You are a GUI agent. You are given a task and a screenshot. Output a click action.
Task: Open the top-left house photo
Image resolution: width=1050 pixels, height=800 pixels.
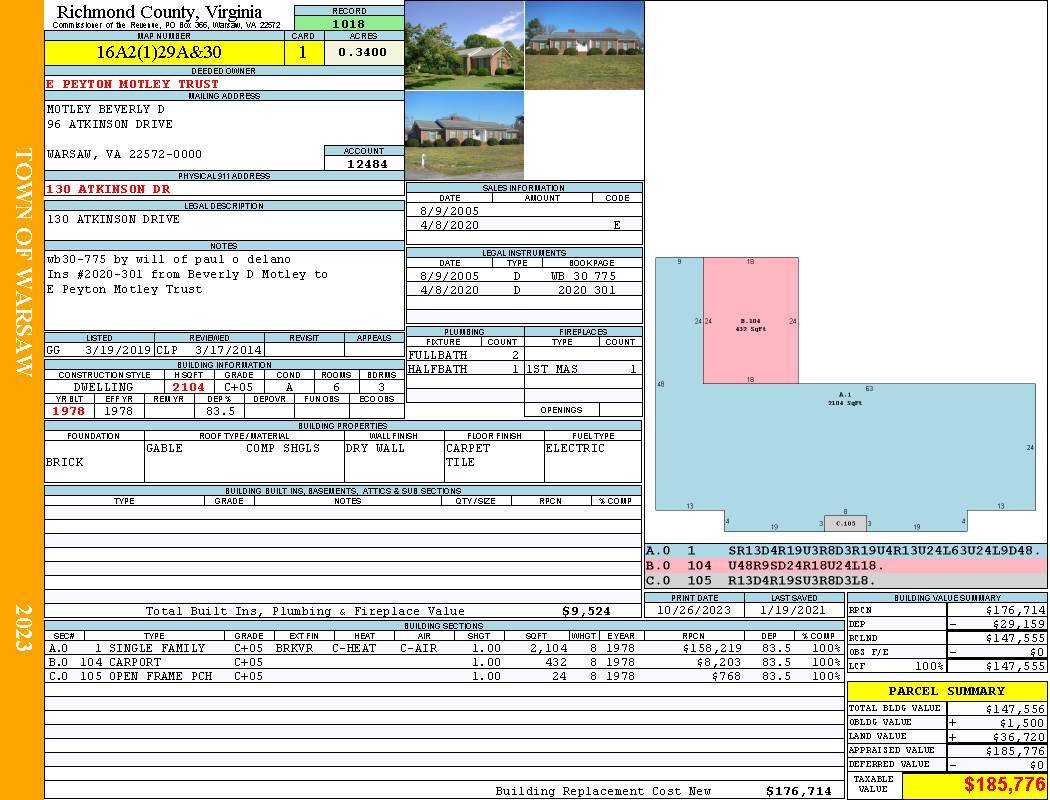click(x=465, y=45)
